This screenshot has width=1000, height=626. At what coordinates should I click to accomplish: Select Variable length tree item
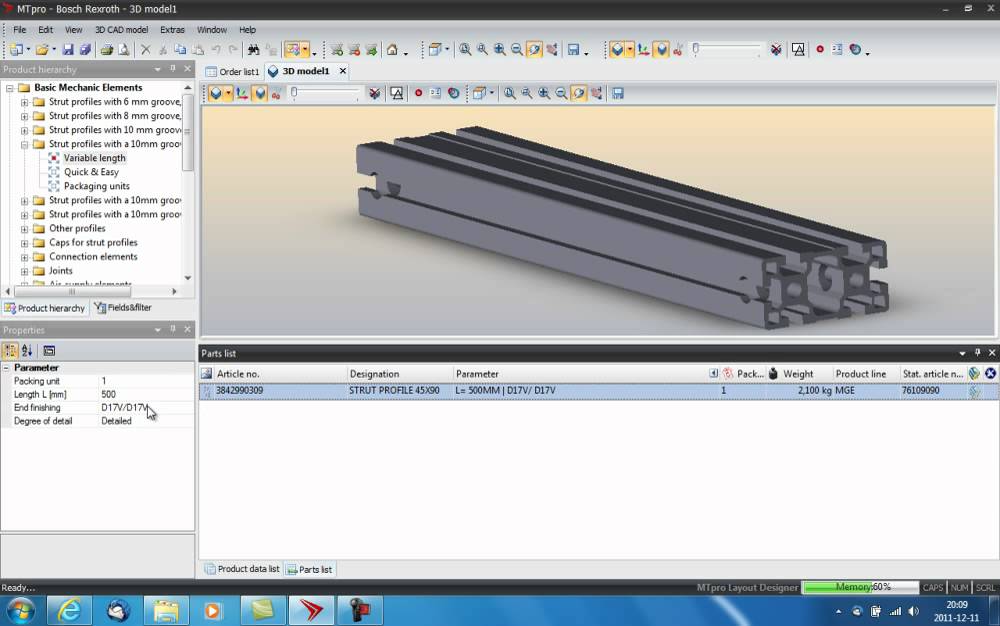(x=94, y=158)
